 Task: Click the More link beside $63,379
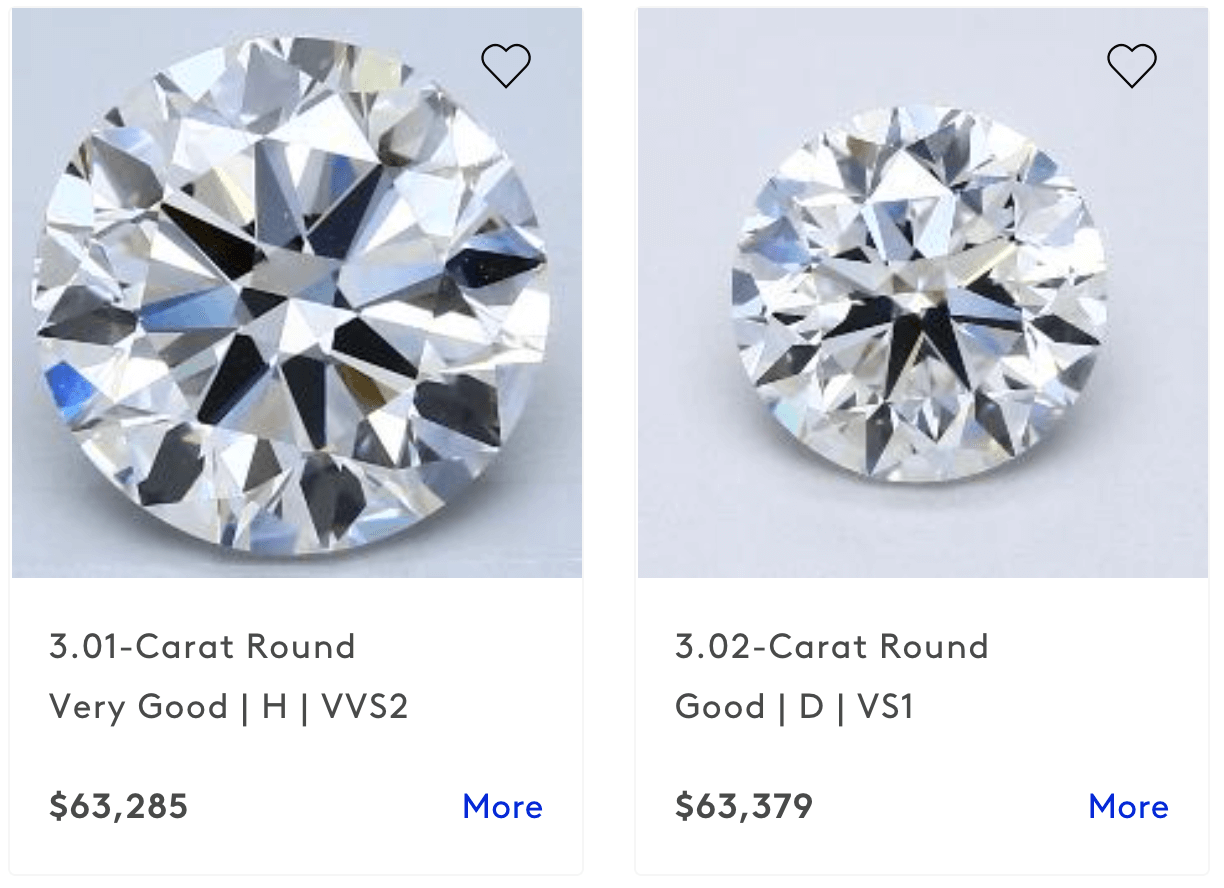[x=1129, y=806]
